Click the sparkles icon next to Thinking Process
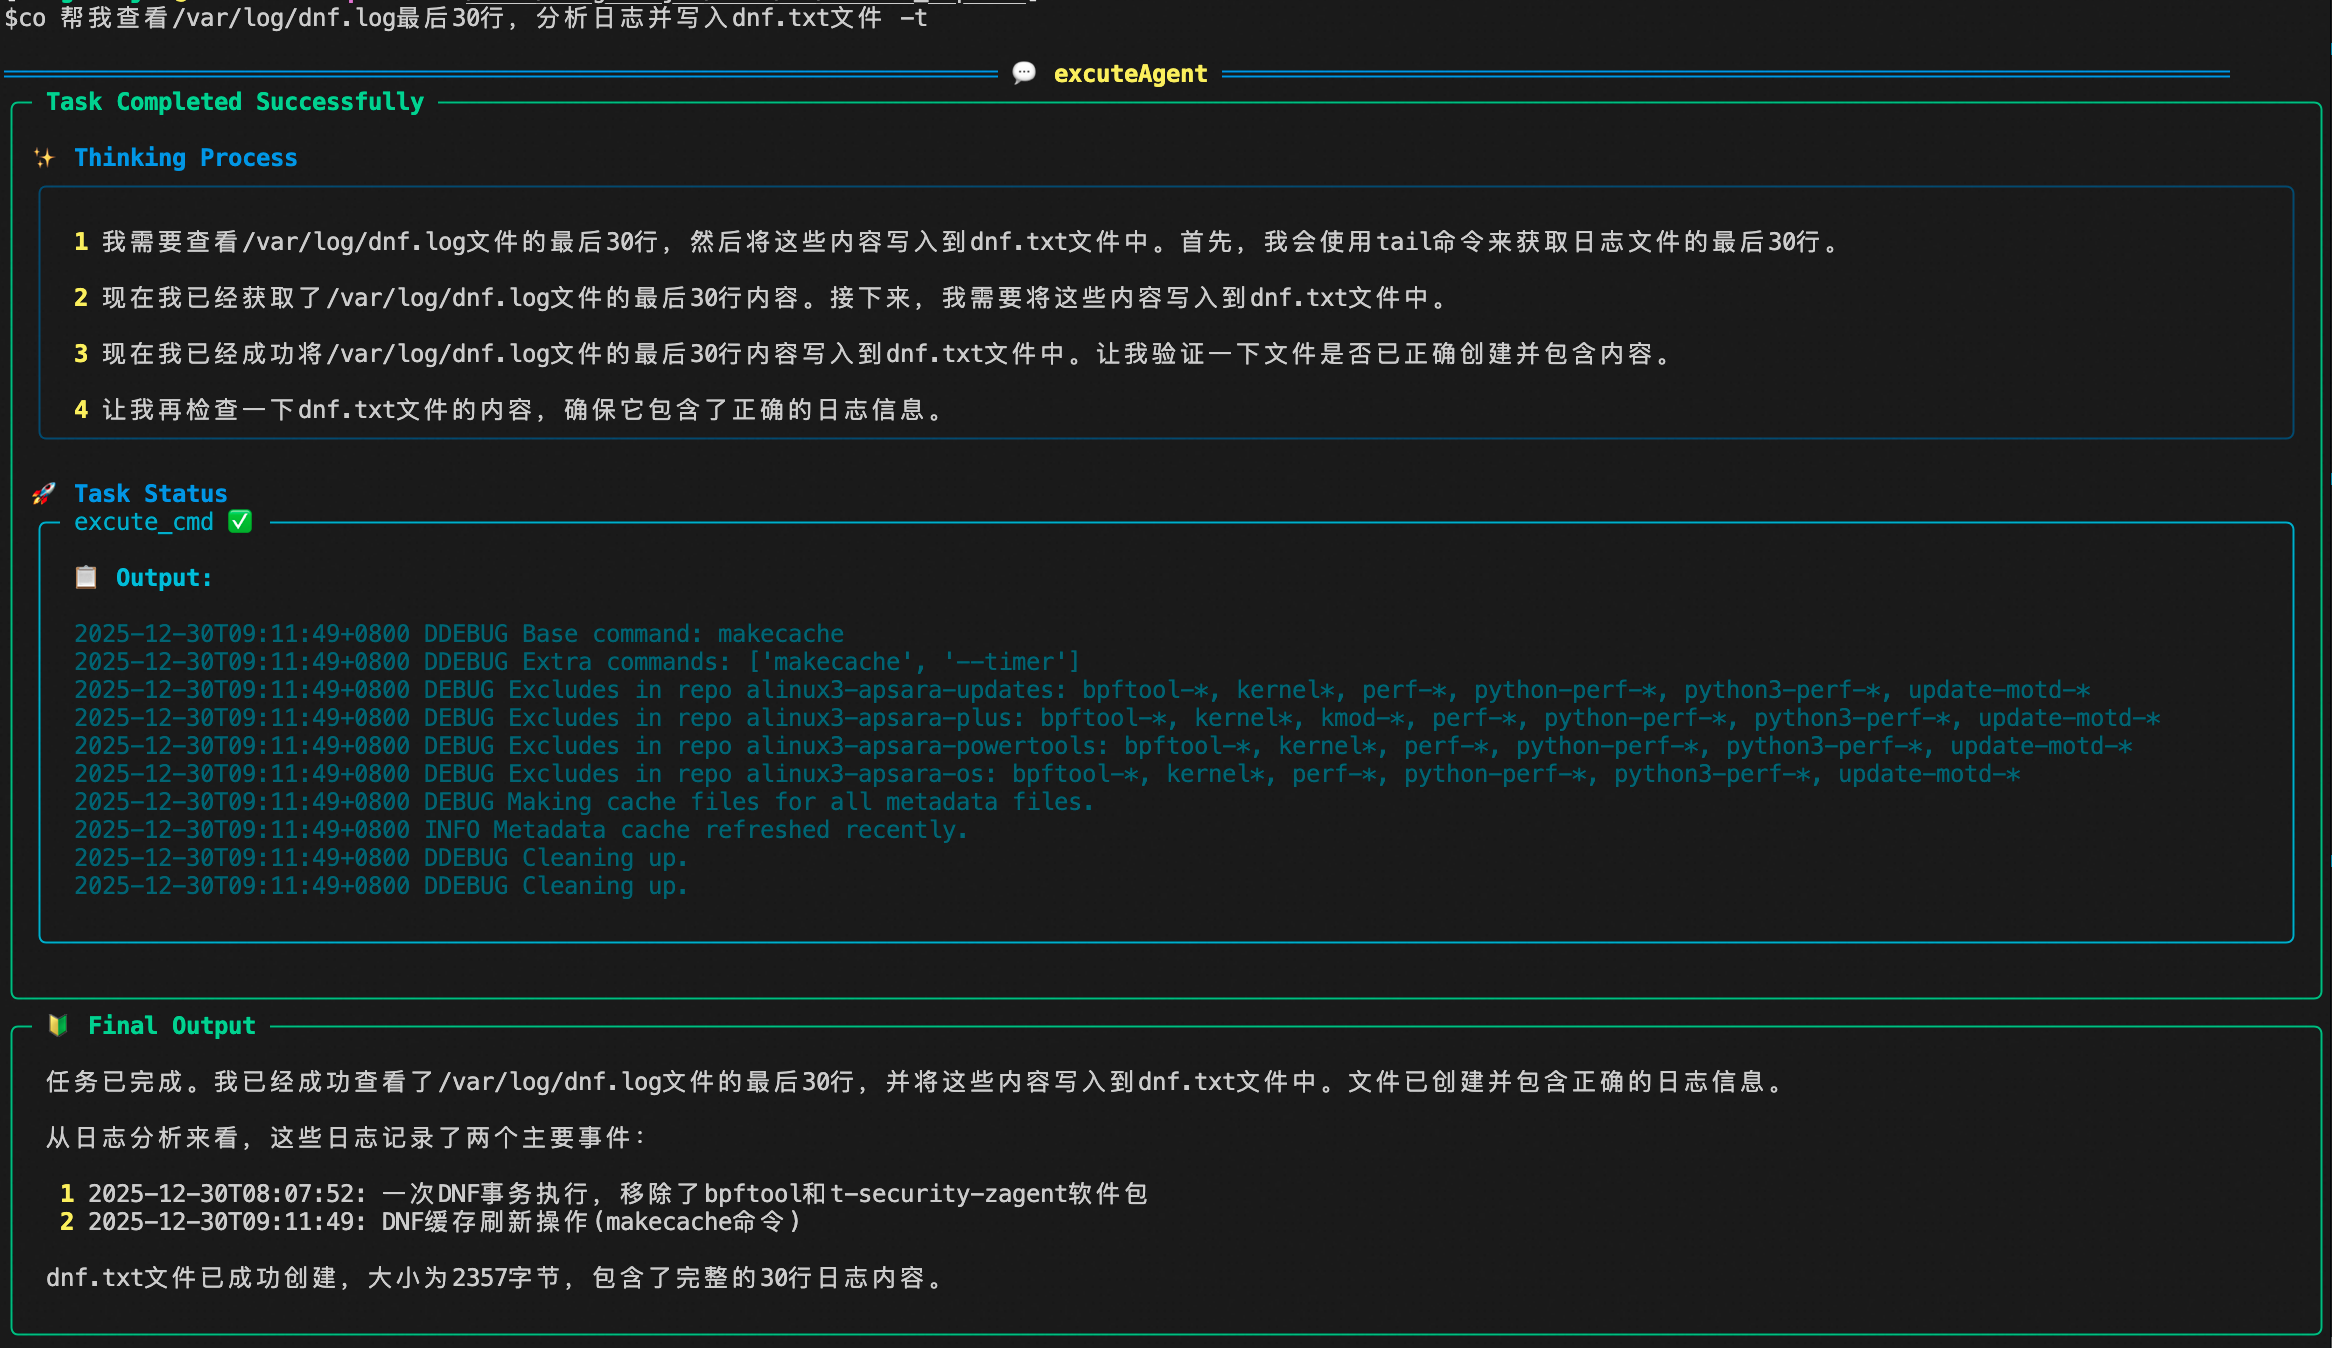 (44, 158)
